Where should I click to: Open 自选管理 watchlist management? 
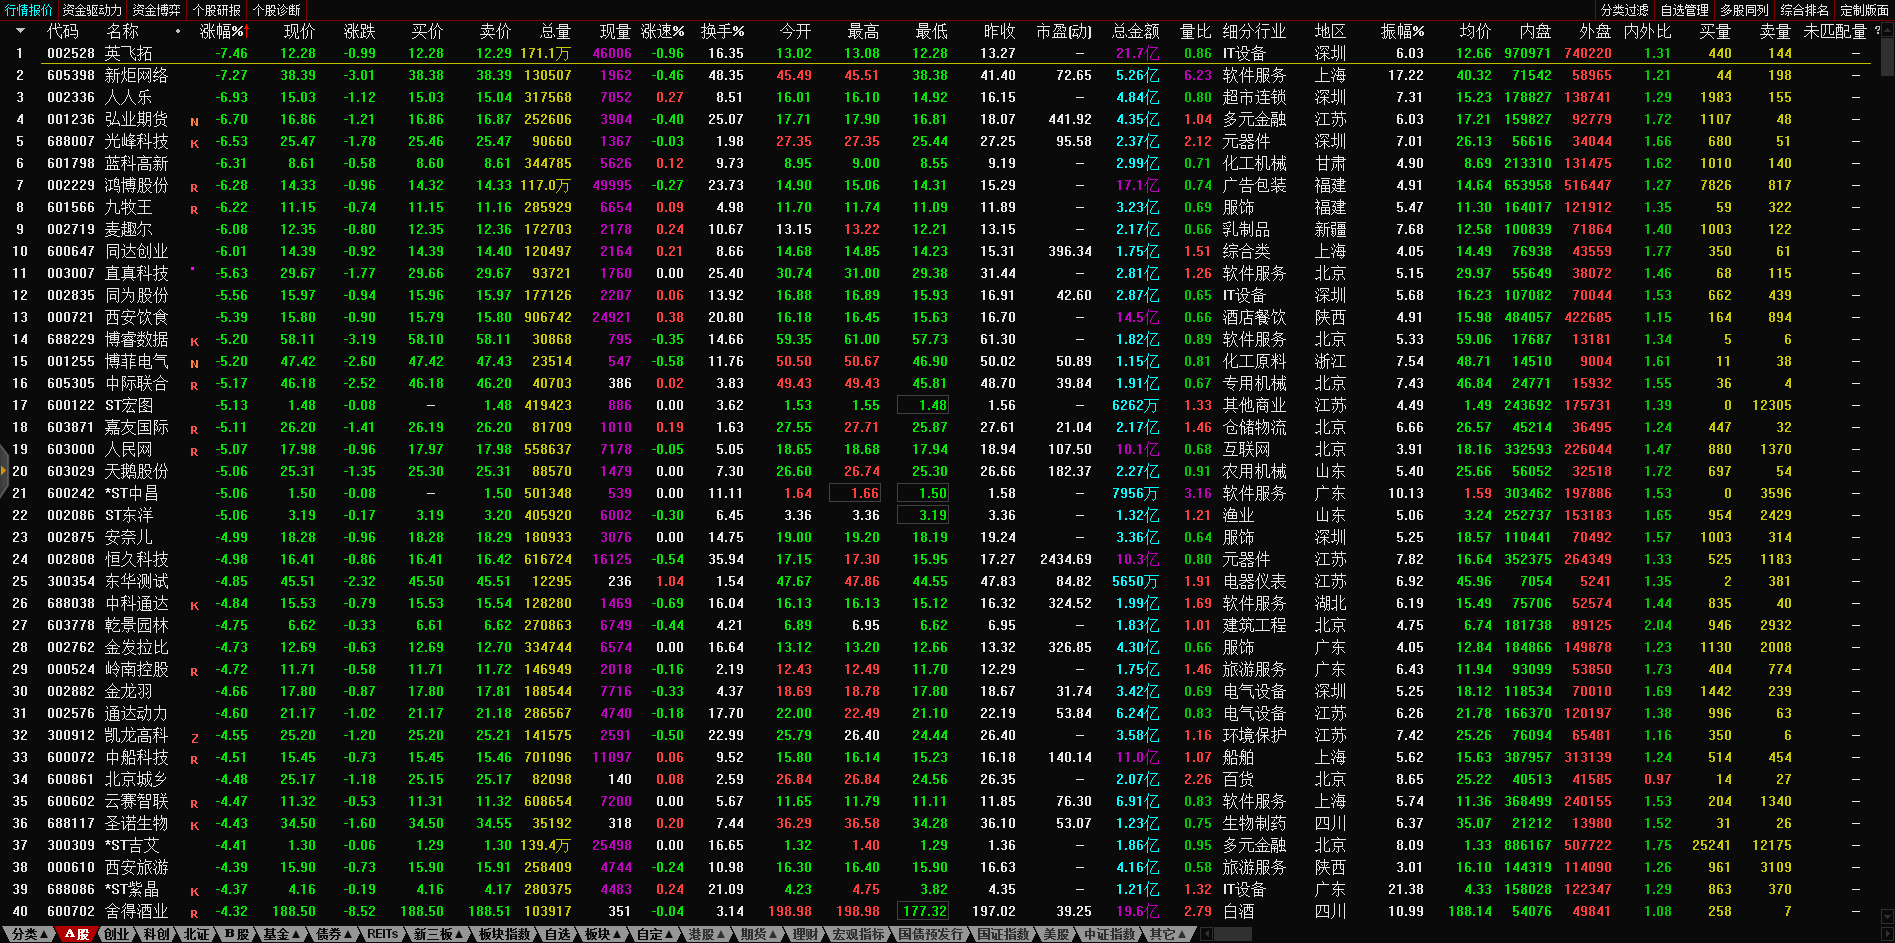pyautogui.click(x=1684, y=10)
